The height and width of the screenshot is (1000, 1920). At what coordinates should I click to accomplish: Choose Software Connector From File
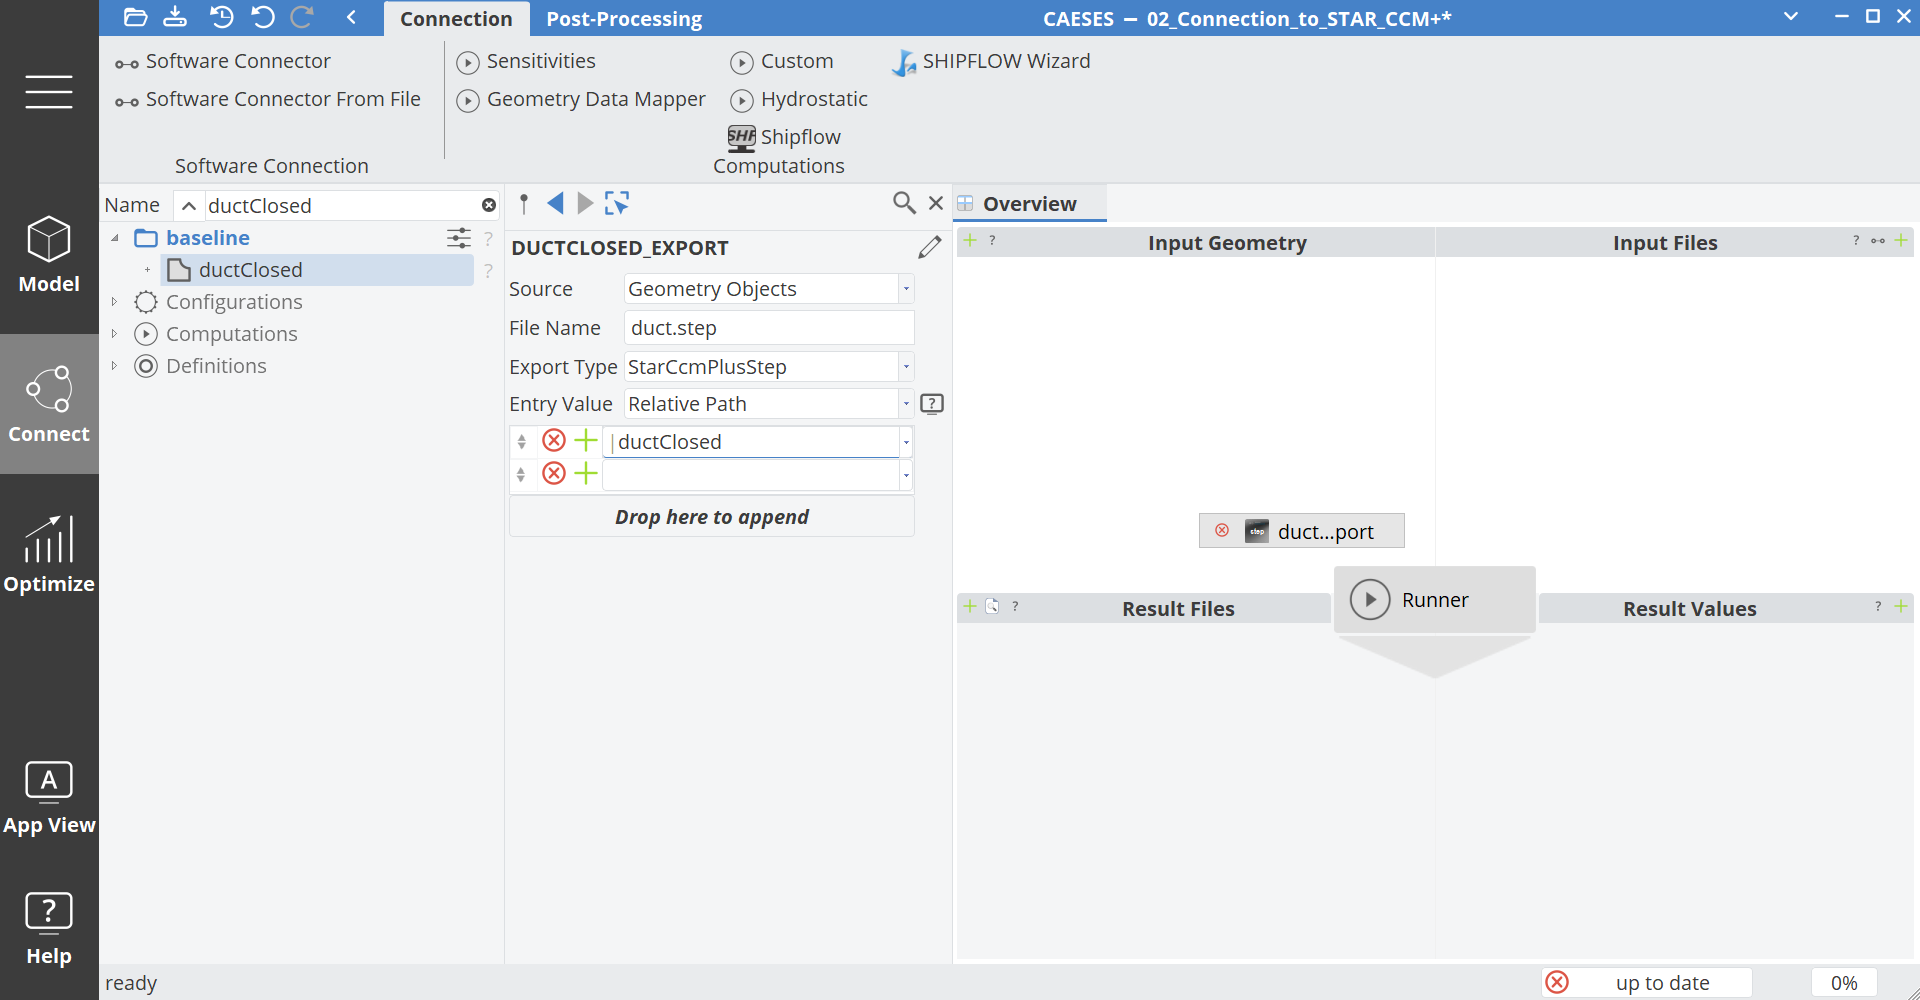coord(268,100)
